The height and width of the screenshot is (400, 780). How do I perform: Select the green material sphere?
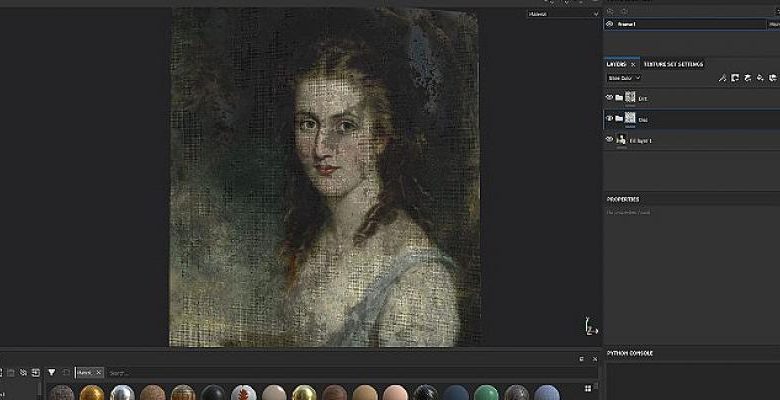click(x=486, y=393)
